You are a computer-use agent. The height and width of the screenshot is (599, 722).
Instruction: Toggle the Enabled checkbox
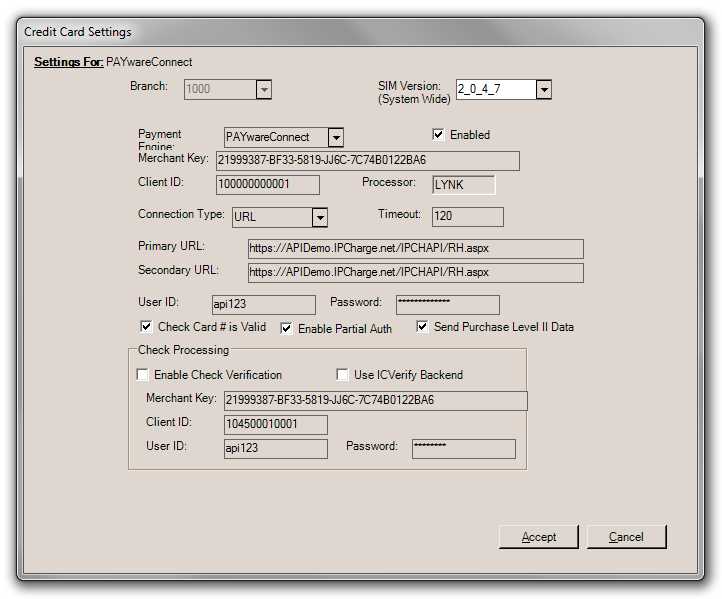(x=438, y=134)
